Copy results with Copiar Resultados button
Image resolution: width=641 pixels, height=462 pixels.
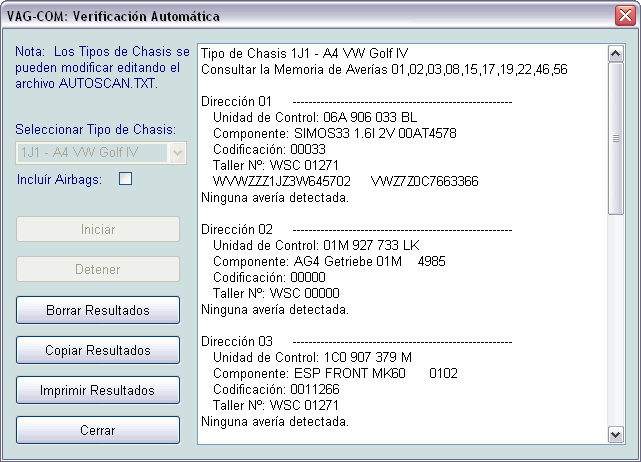click(98, 350)
